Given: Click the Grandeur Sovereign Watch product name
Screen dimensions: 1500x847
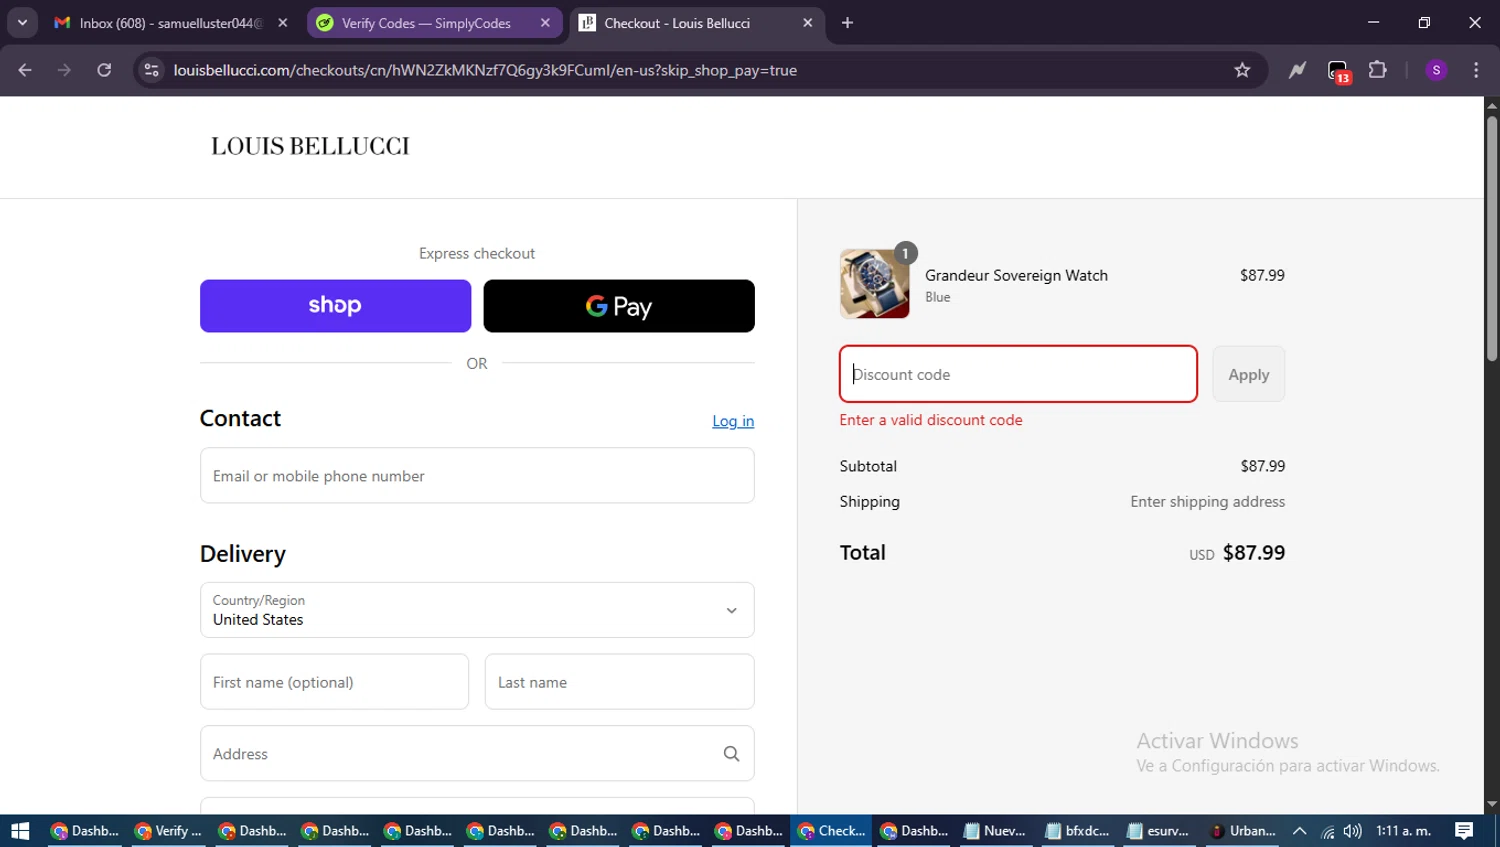Looking at the screenshot, I should pos(1016,275).
